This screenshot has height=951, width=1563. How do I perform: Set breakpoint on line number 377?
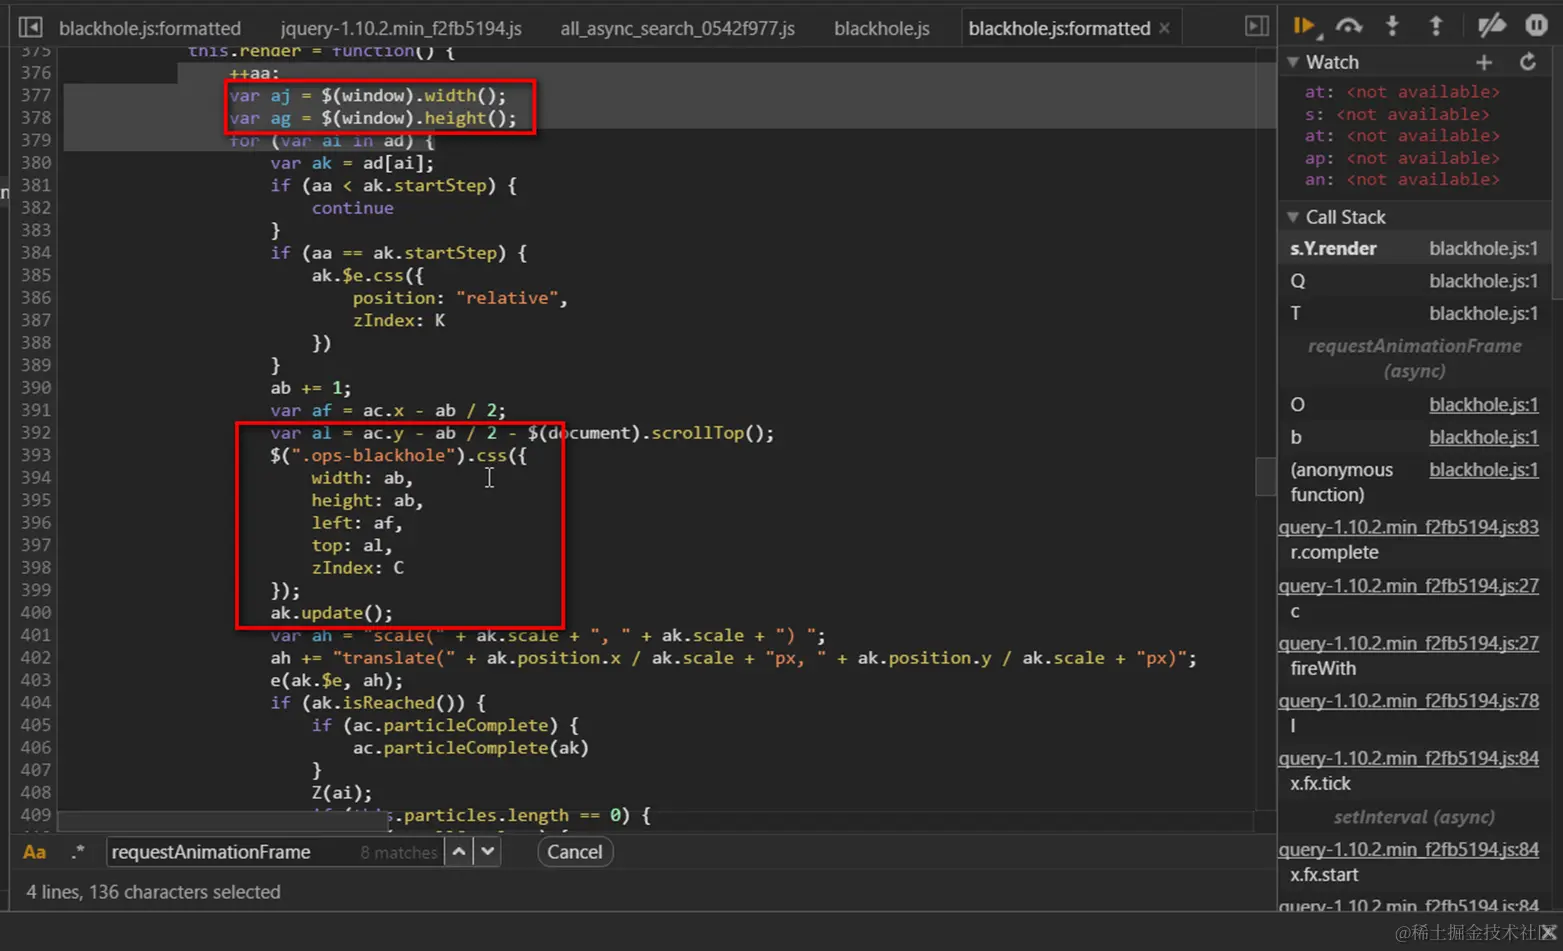point(36,96)
